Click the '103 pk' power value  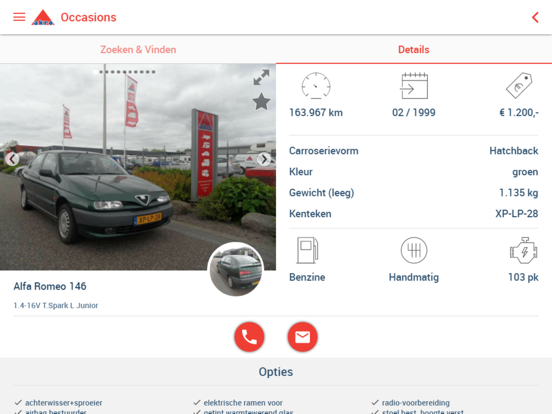tap(523, 277)
